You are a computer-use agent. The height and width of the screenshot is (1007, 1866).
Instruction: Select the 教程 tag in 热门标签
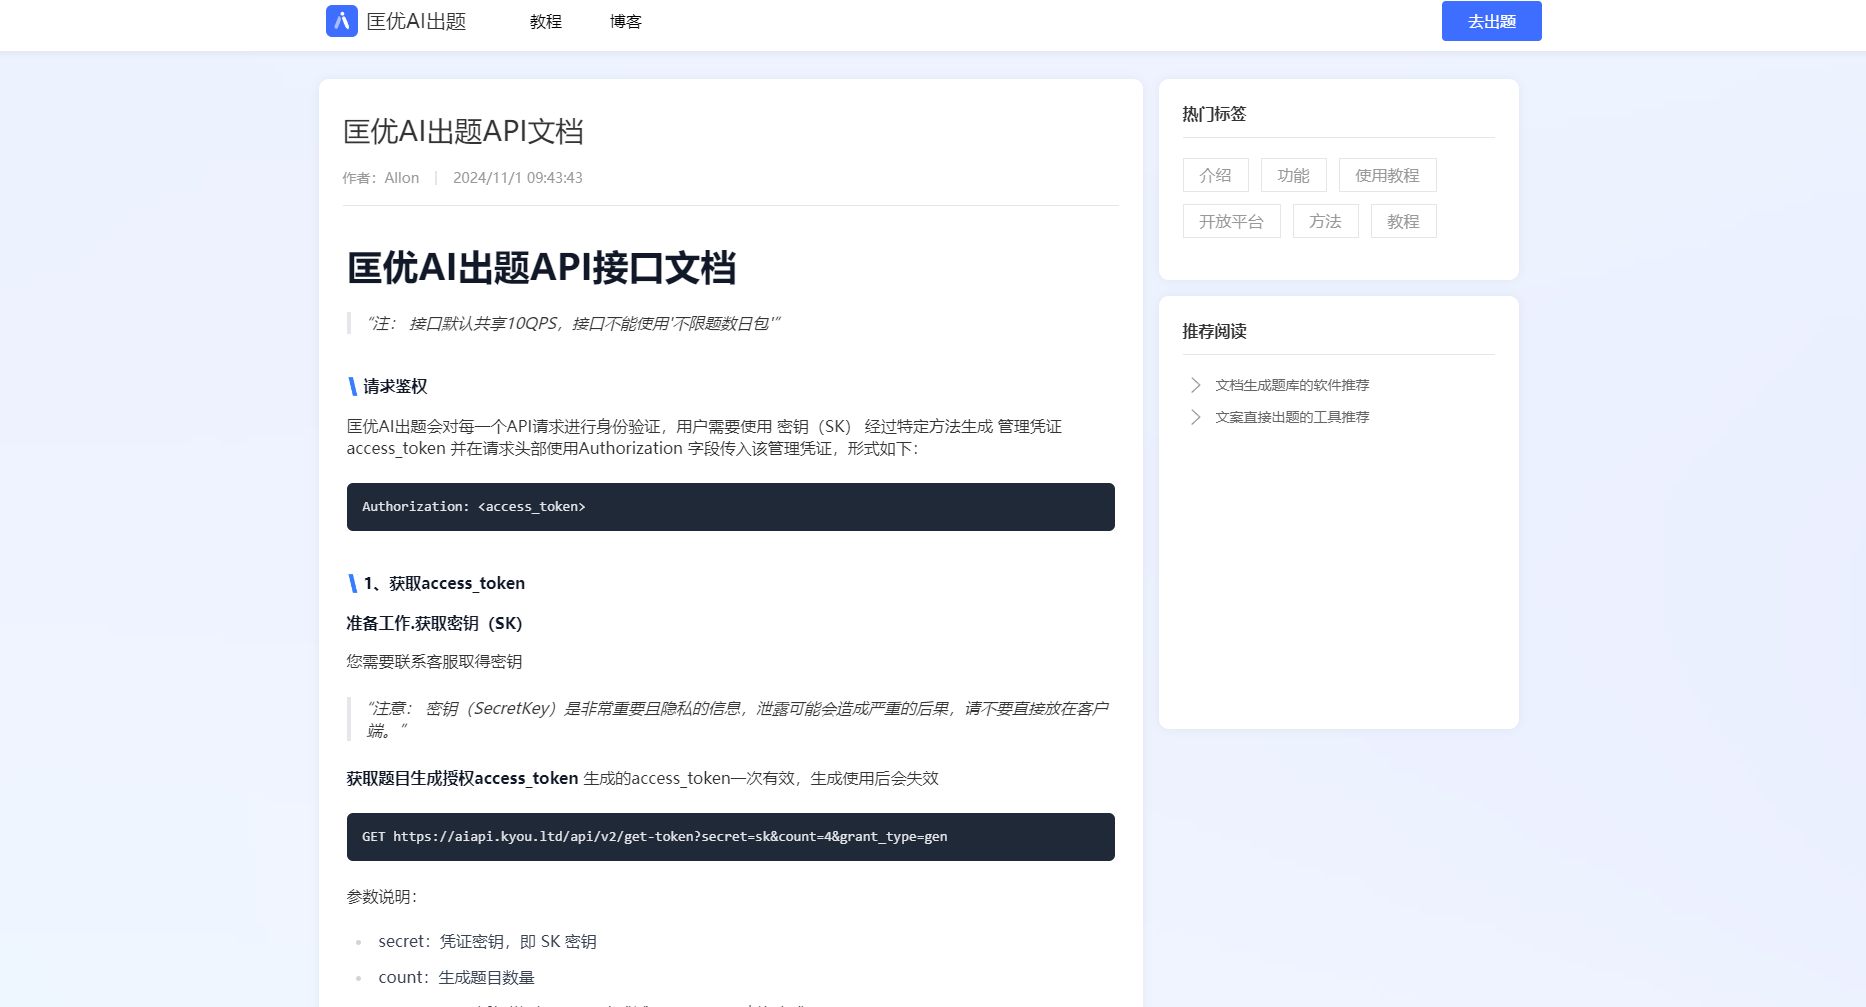pos(1403,221)
